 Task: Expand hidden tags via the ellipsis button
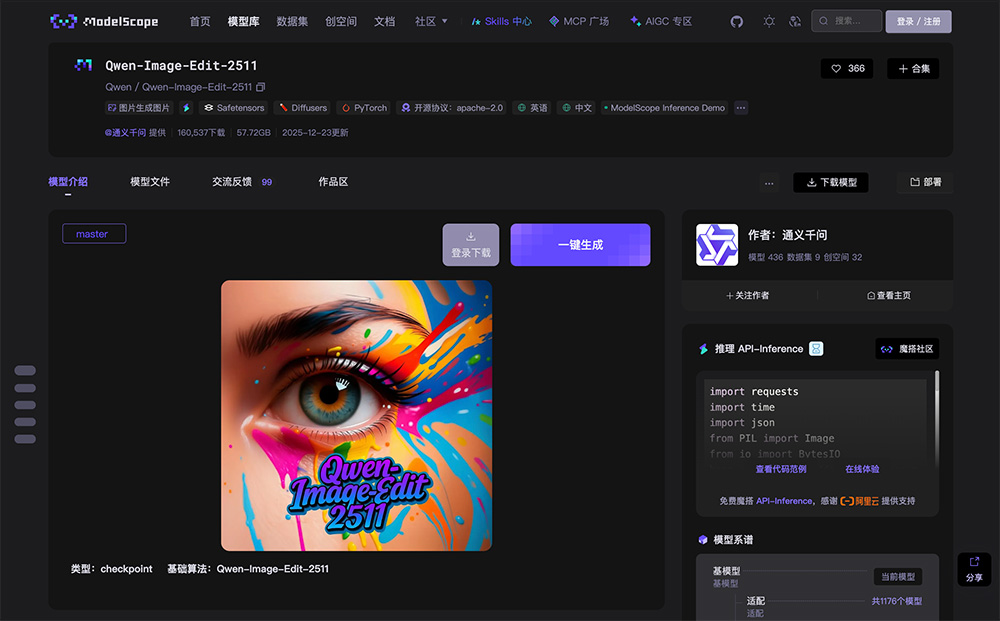[740, 107]
